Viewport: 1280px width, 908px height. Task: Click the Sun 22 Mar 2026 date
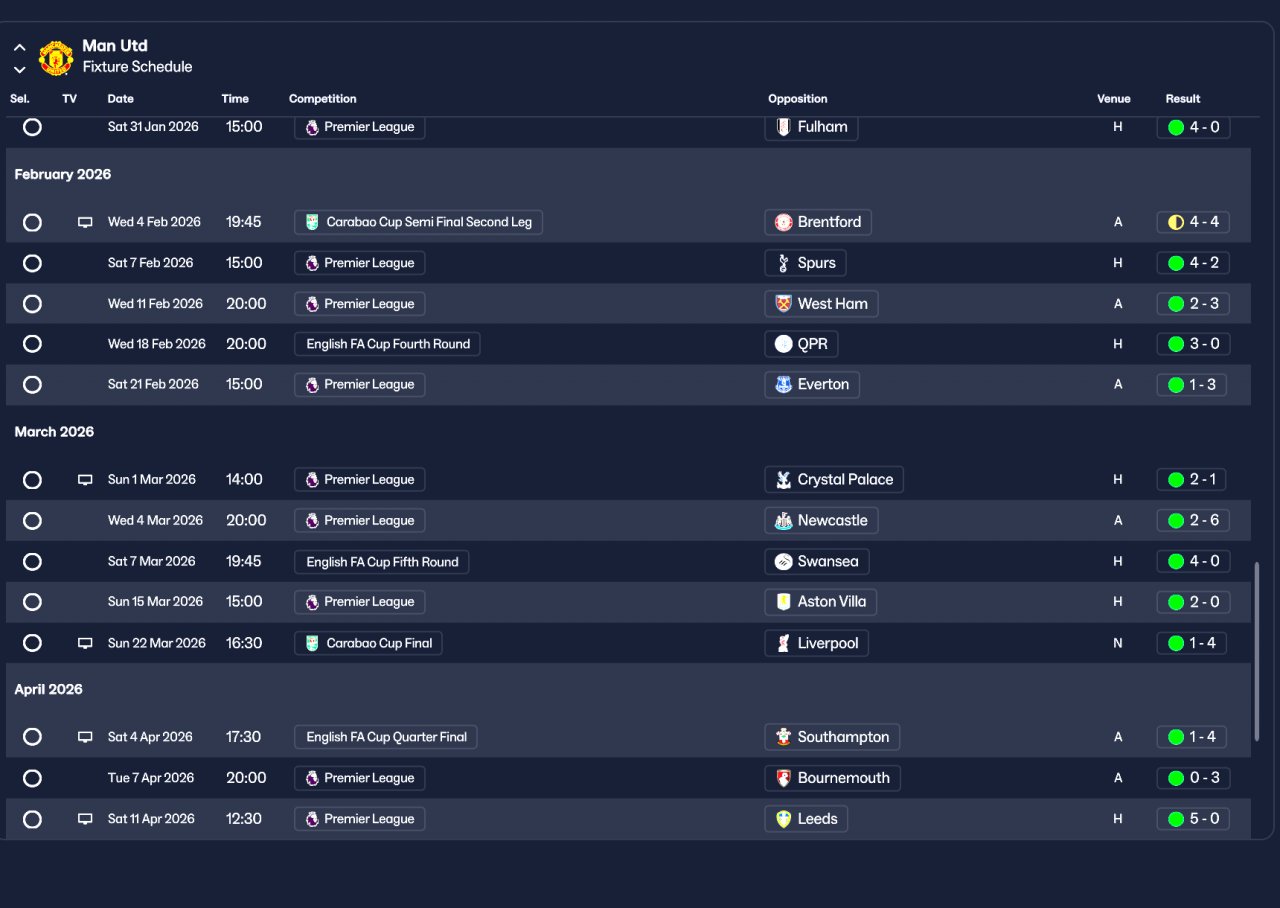(157, 643)
